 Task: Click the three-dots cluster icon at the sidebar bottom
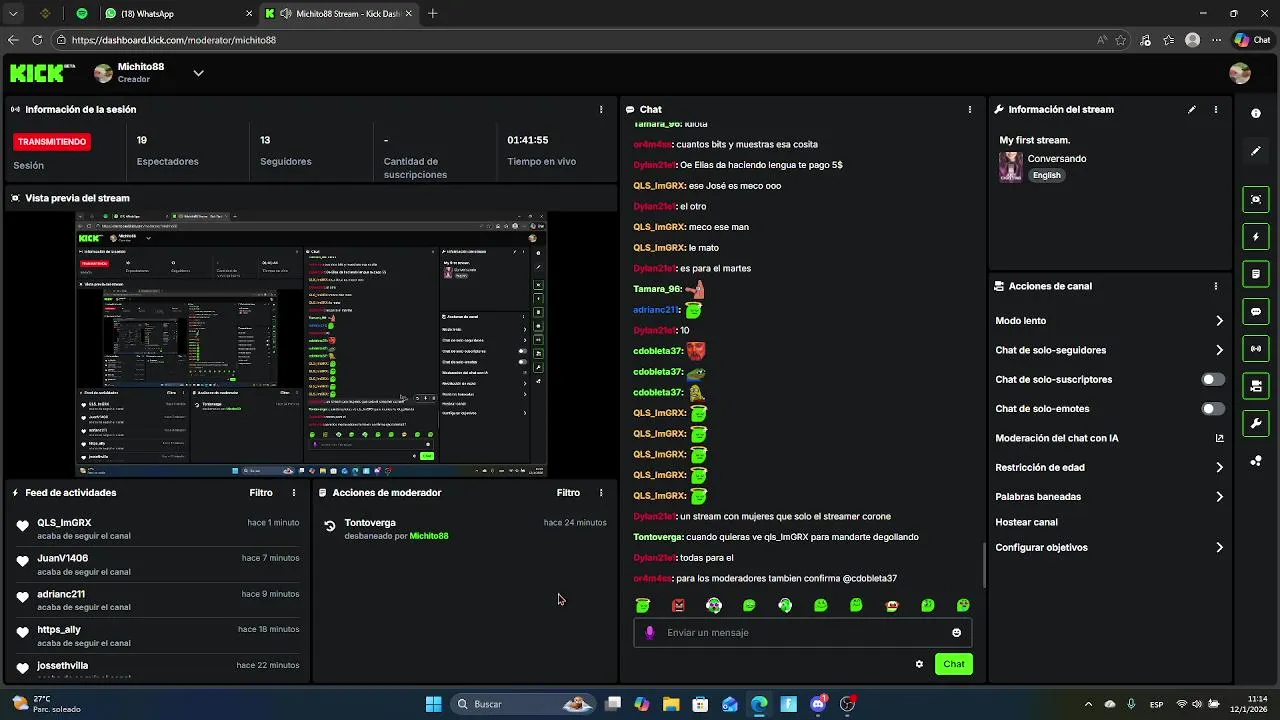click(1256, 461)
